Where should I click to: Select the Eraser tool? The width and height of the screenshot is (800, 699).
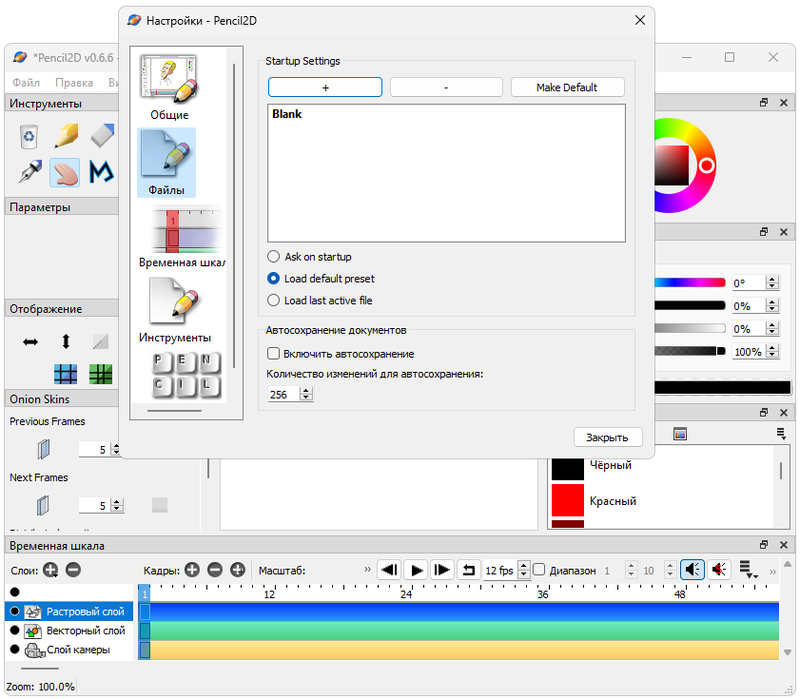pyautogui.click(x=101, y=135)
